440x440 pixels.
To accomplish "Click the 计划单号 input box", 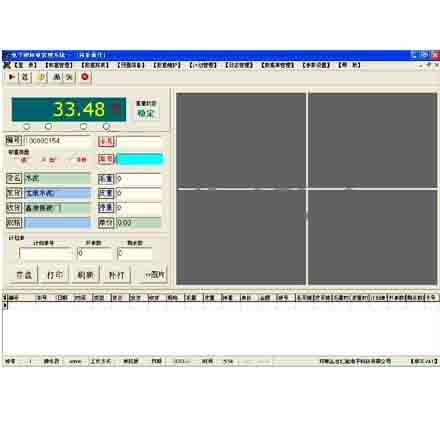I will 46,254.
